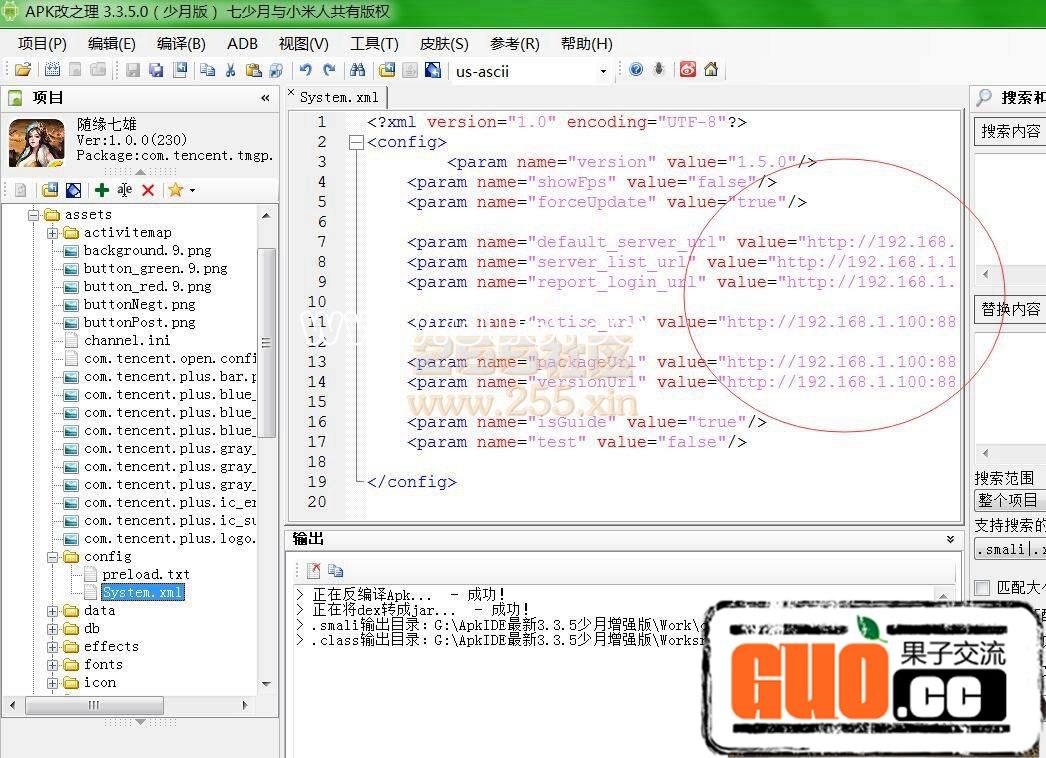Collapse the 项目 panel with double chevron
This screenshot has height=758, width=1046.
pos(265,98)
